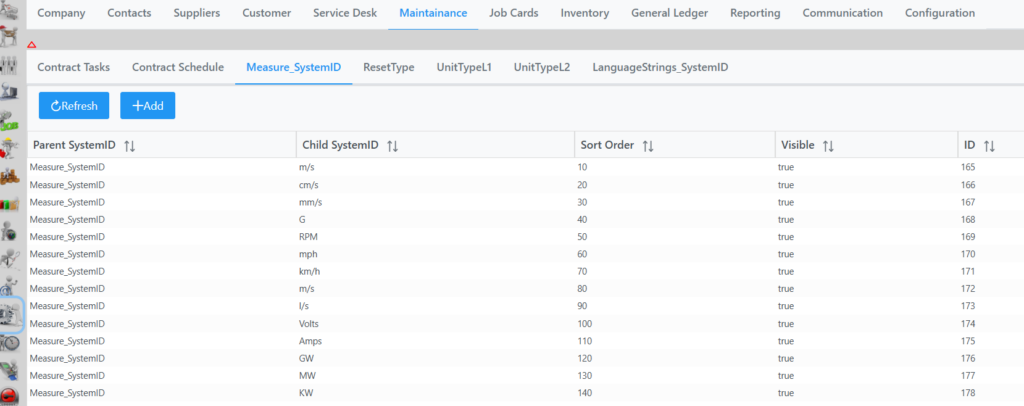Screen dimensions: 1024x406
Task: Open the Company menu tab
Action: tap(61, 14)
